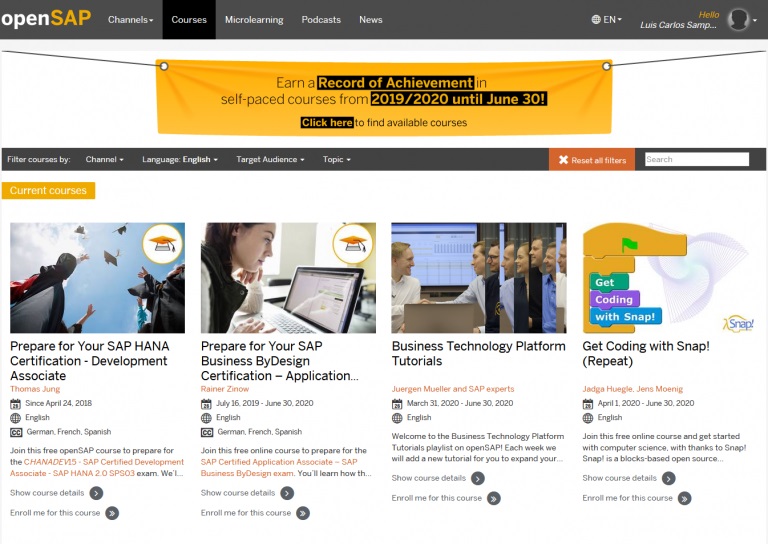
Task: Open the Business Technology Platform Tutorials thumbnail
Action: [479, 278]
